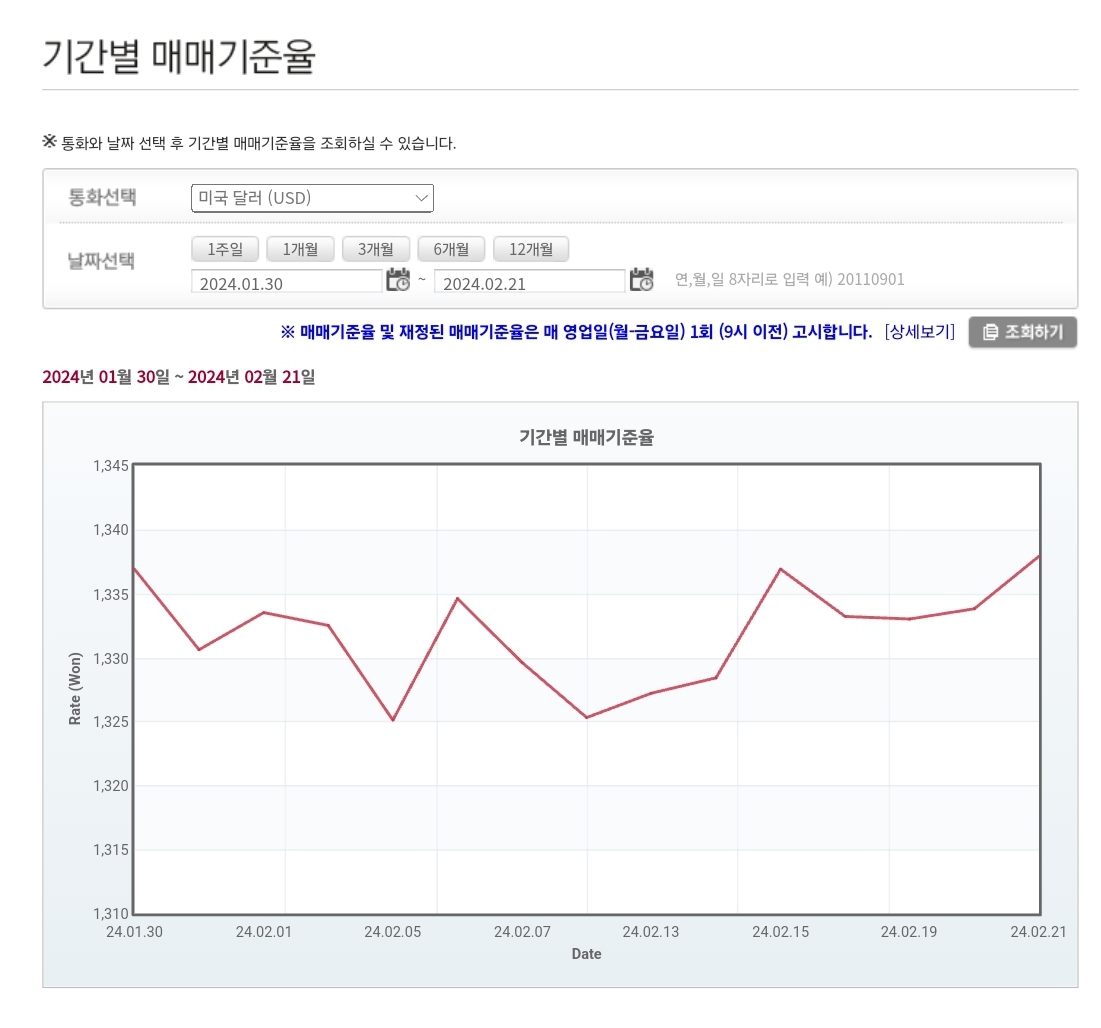
Task: Click the 1,310 y-axis label
Action: point(111,914)
